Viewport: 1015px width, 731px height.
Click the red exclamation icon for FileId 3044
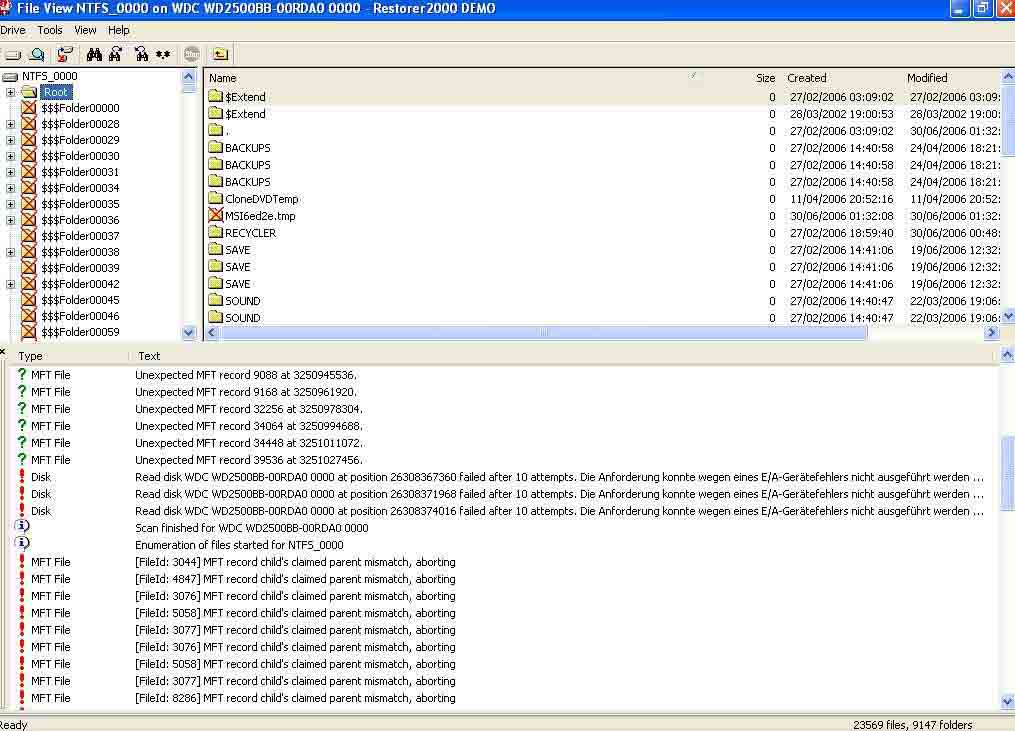[22, 561]
